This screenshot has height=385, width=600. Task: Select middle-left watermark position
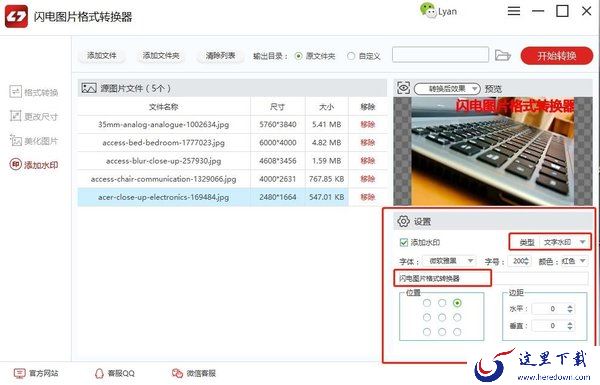(x=427, y=317)
